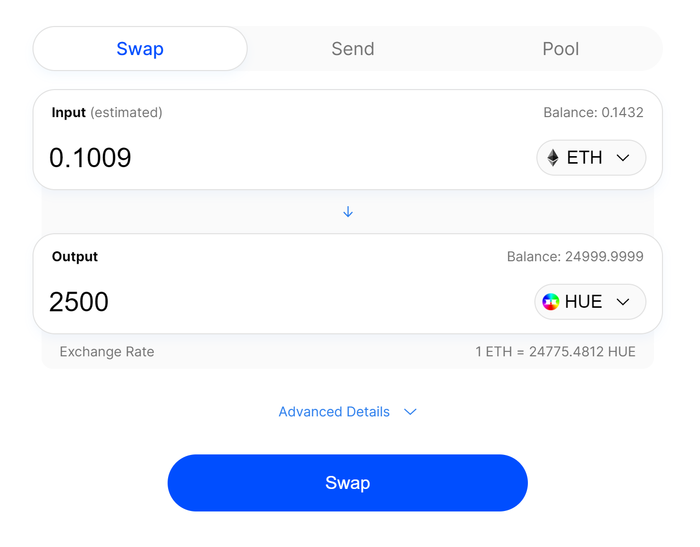Image resolution: width=700 pixels, height=547 pixels.
Task: Open the HUE token selector dropdown
Action: click(x=590, y=302)
